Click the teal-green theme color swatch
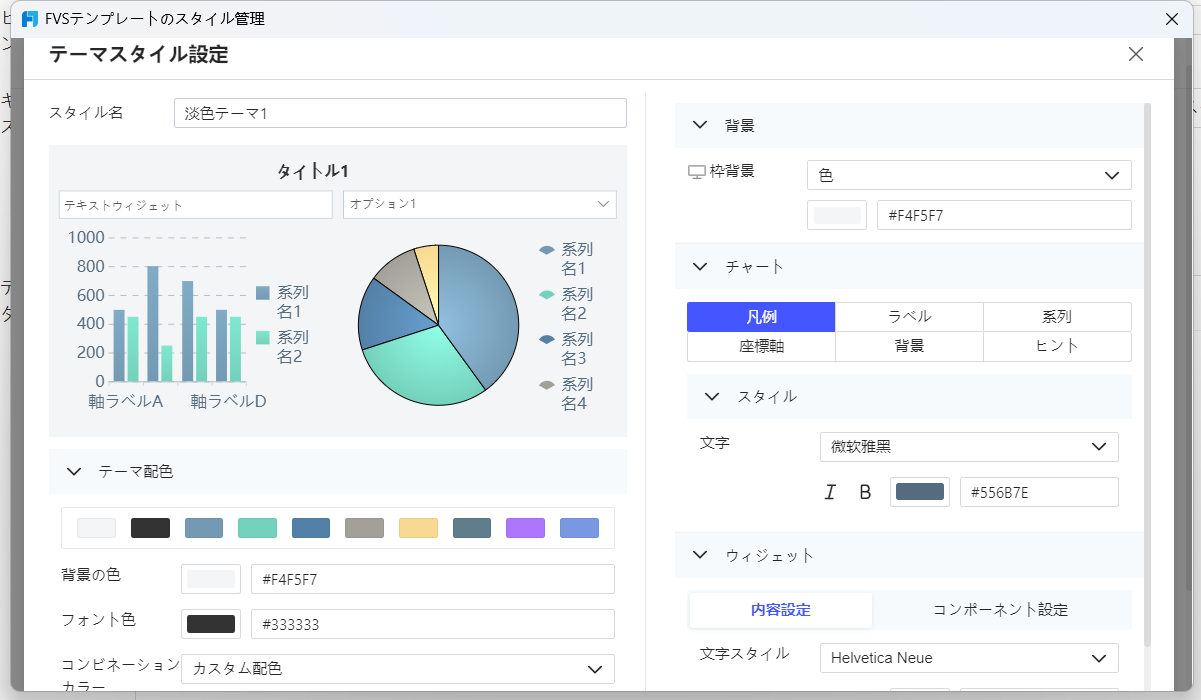This screenshot has width=1201, height=700. (257, 528)
